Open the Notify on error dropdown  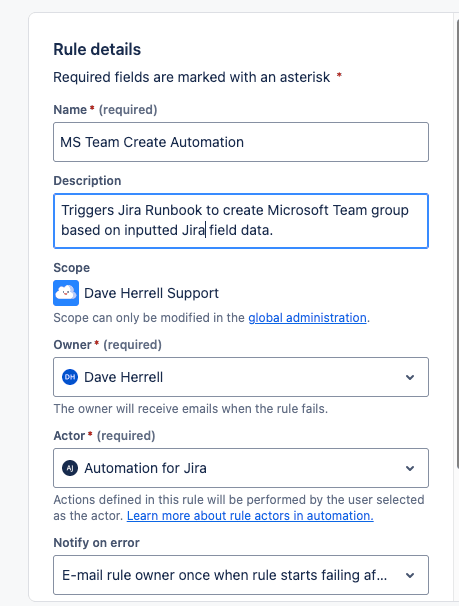[x=241, y=575]
